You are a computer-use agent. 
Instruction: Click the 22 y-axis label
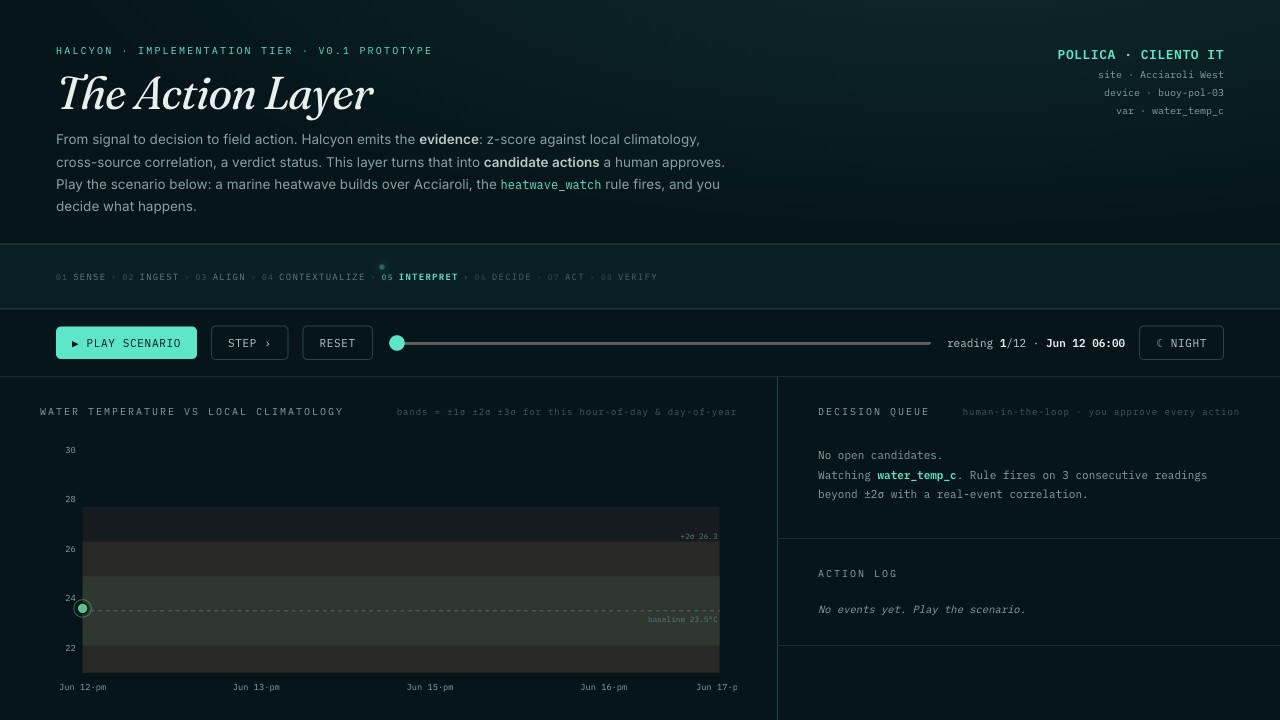[70, 648]
